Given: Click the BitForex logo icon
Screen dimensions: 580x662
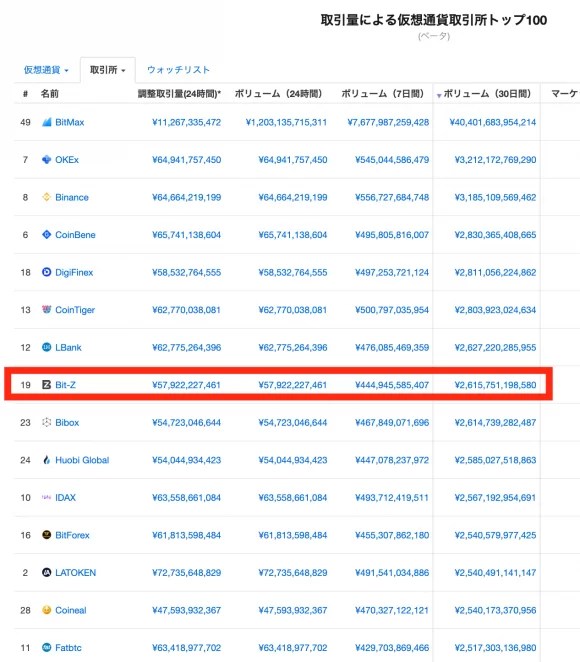Looking at the screenshot, I should (x=46, y=535).
